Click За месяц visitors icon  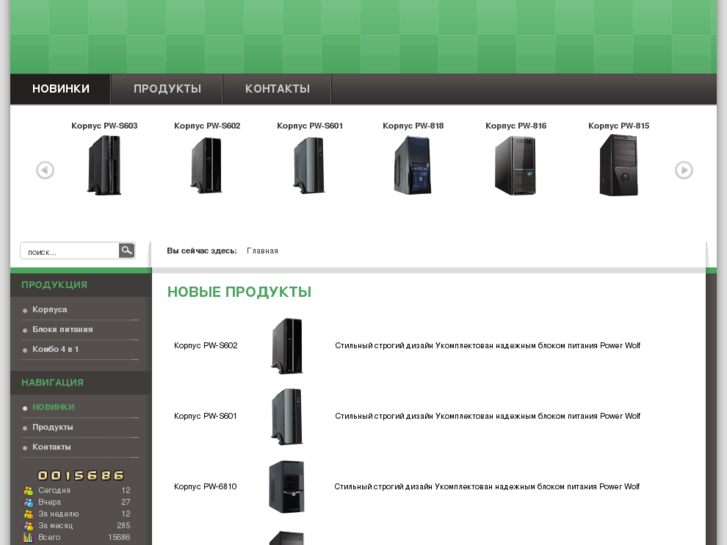click(28, 526)
